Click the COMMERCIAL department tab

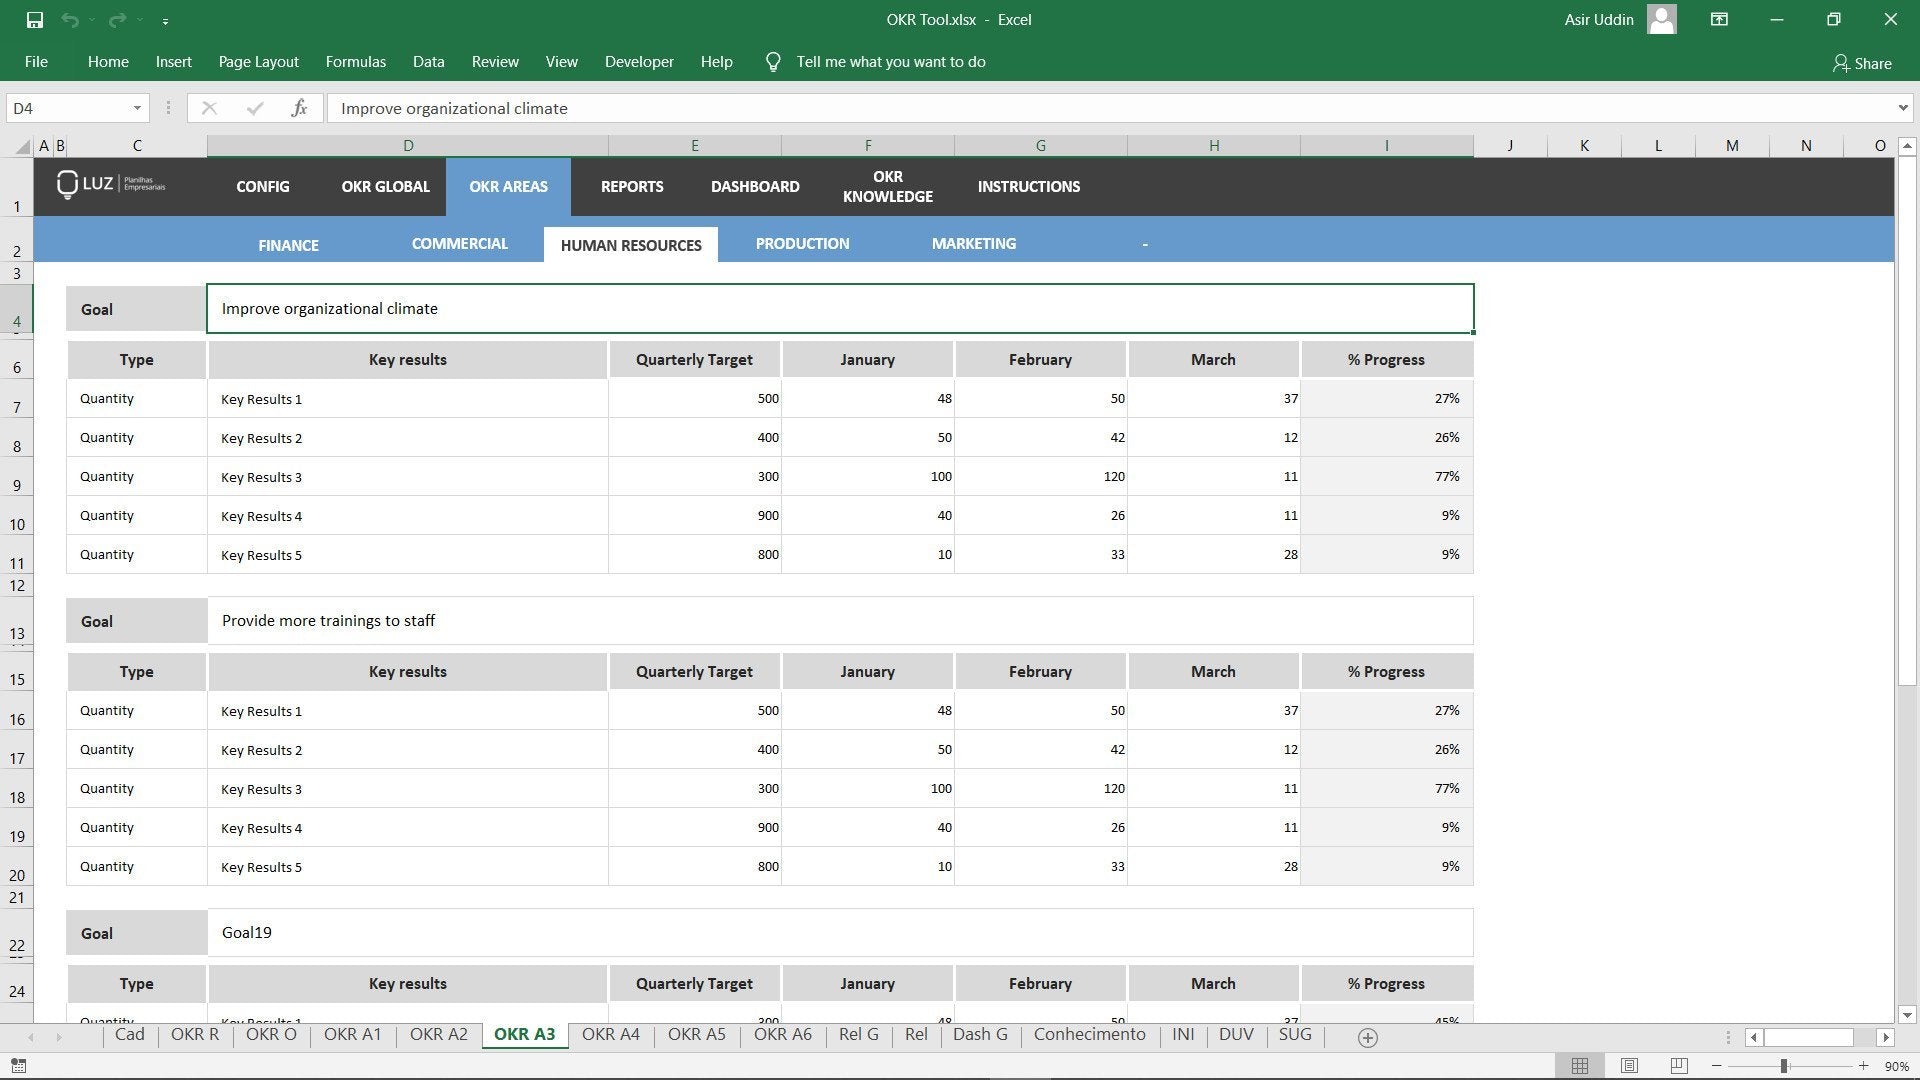coord(459,243)
